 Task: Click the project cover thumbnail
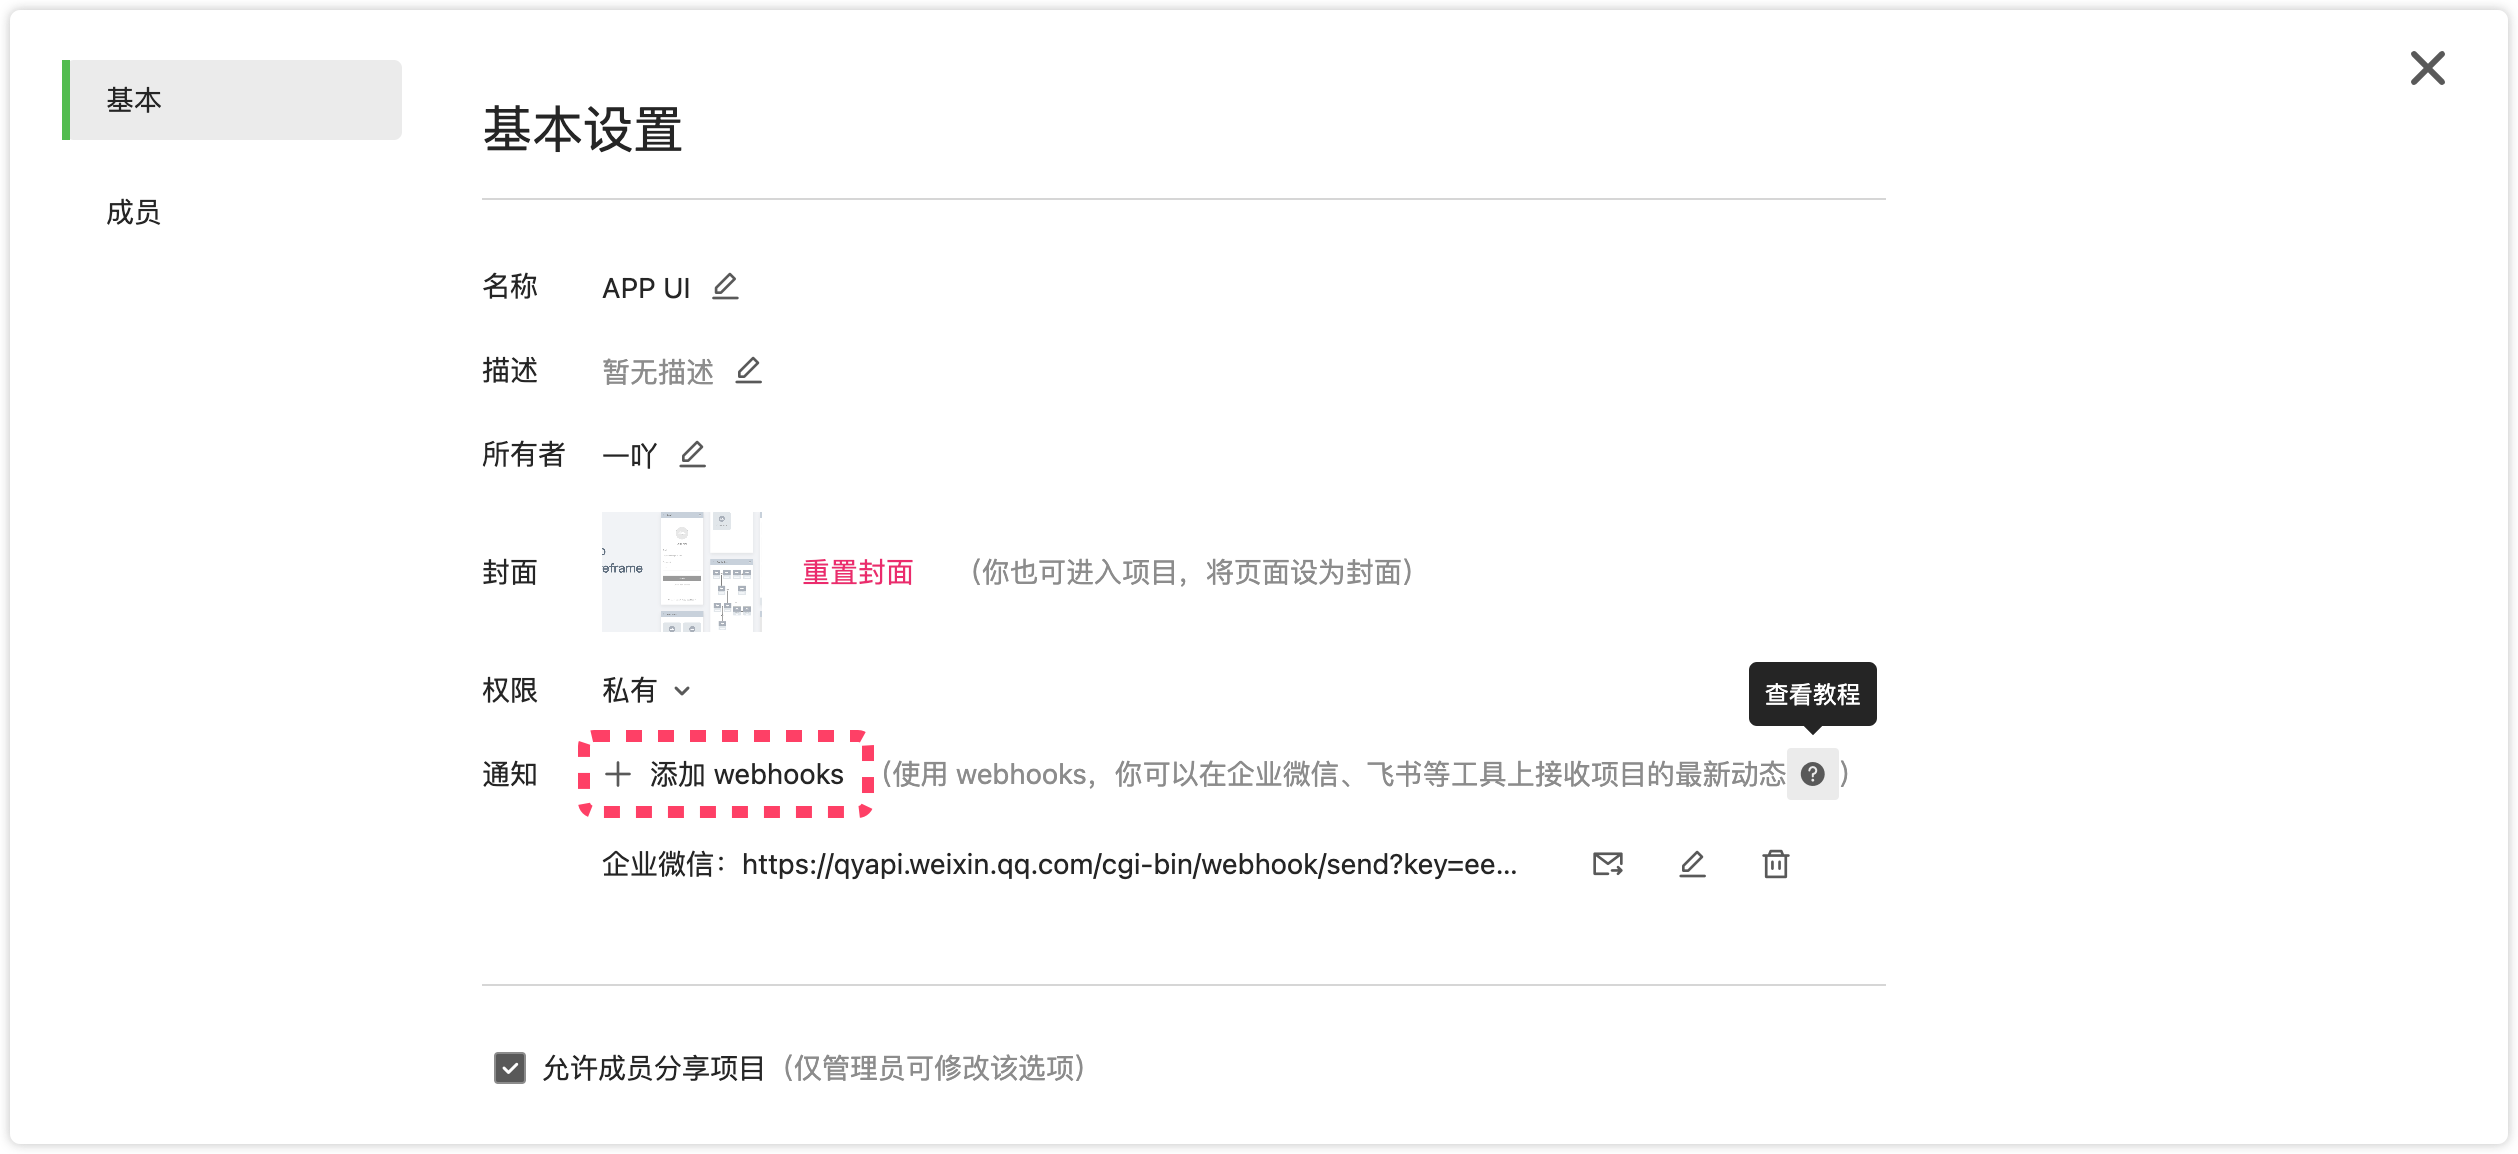(681, 572)
